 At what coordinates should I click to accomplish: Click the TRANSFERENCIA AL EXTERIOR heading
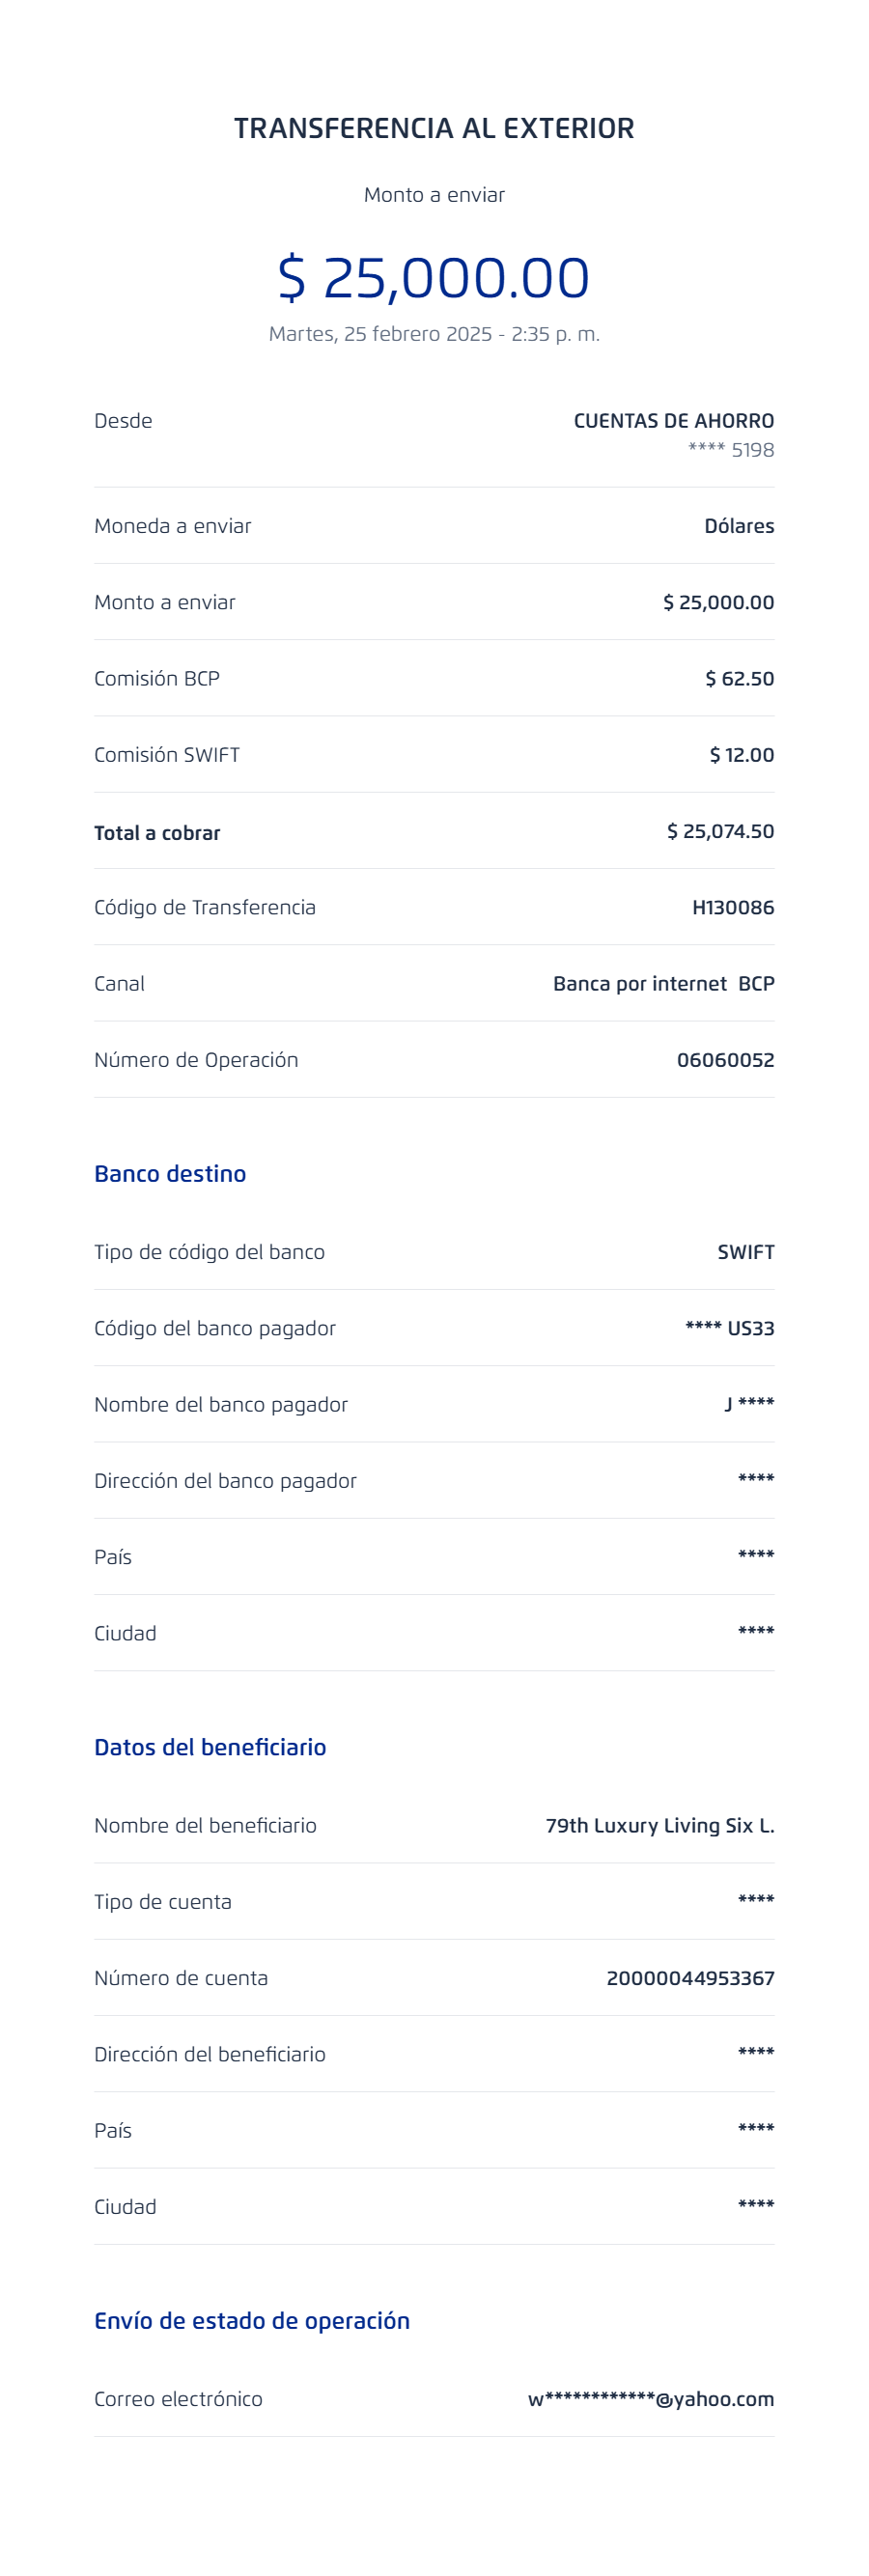[434, 128]
